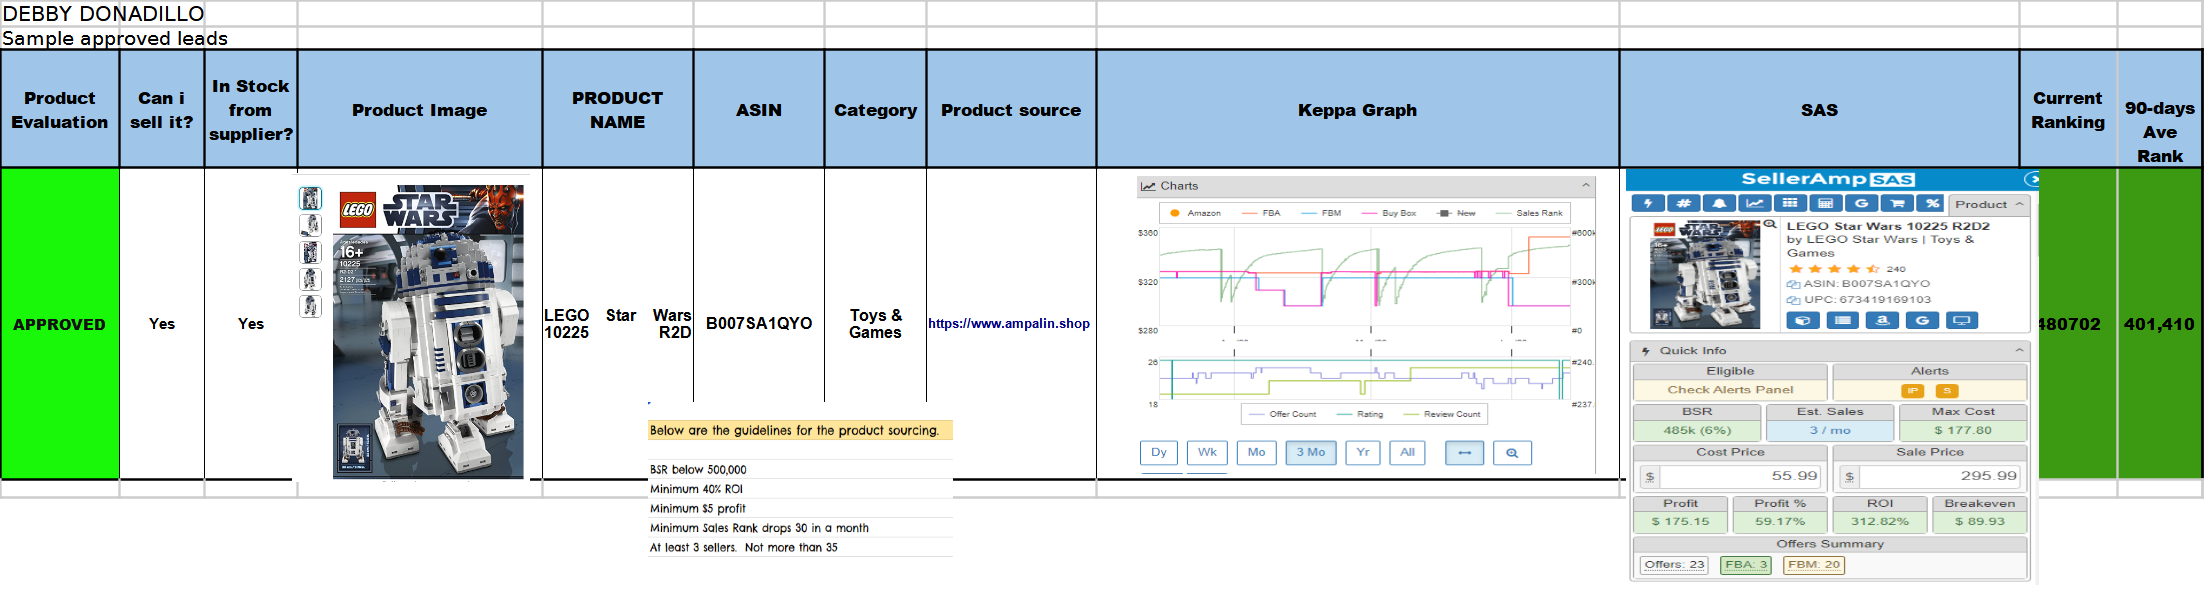Click the shopping cart icon in SellerAmp toolbar
2210x610 pixels.
1896,204
